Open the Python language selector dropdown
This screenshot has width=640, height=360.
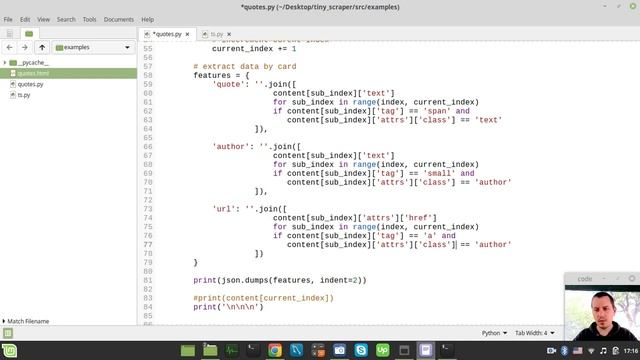(494, 333)
